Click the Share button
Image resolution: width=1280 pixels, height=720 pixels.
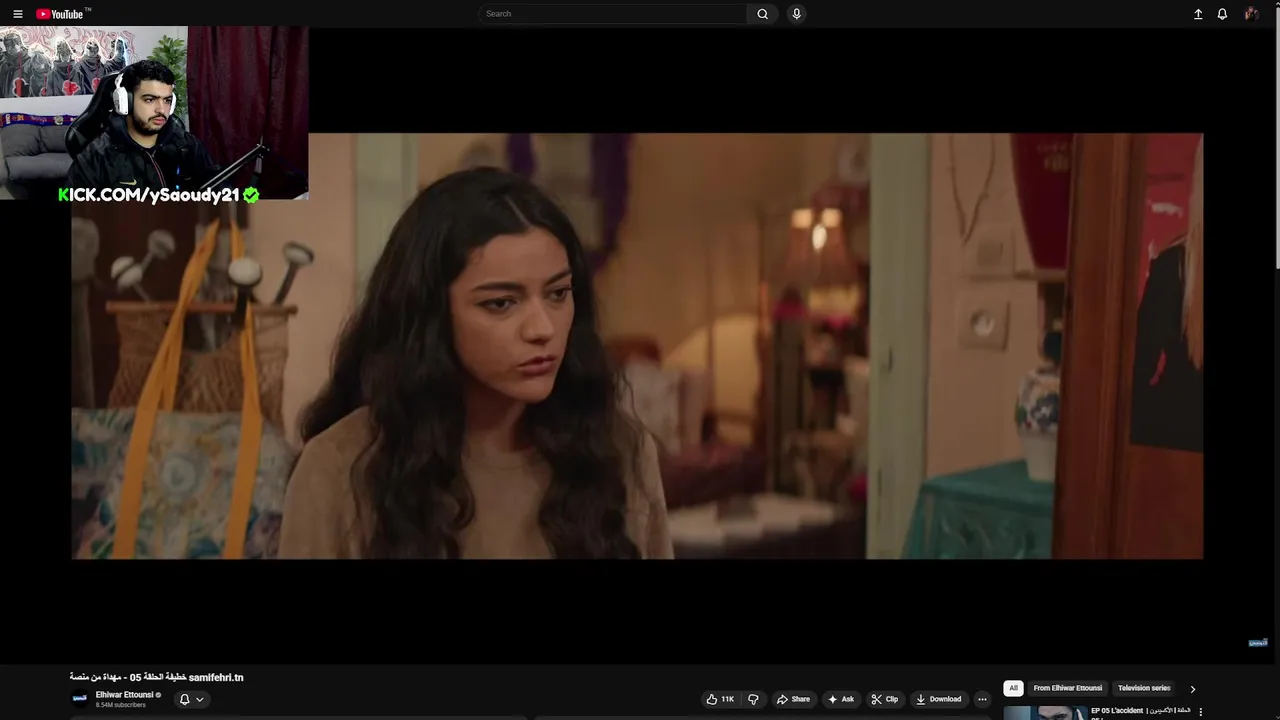pos(793,699)
